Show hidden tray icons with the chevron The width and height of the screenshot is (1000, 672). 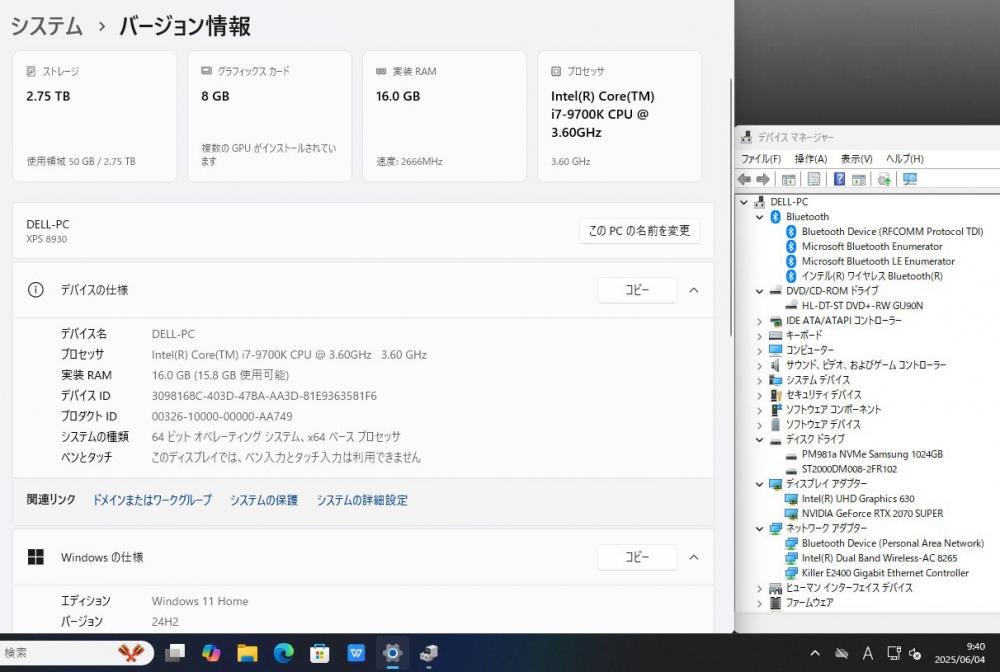pos(815,654)
